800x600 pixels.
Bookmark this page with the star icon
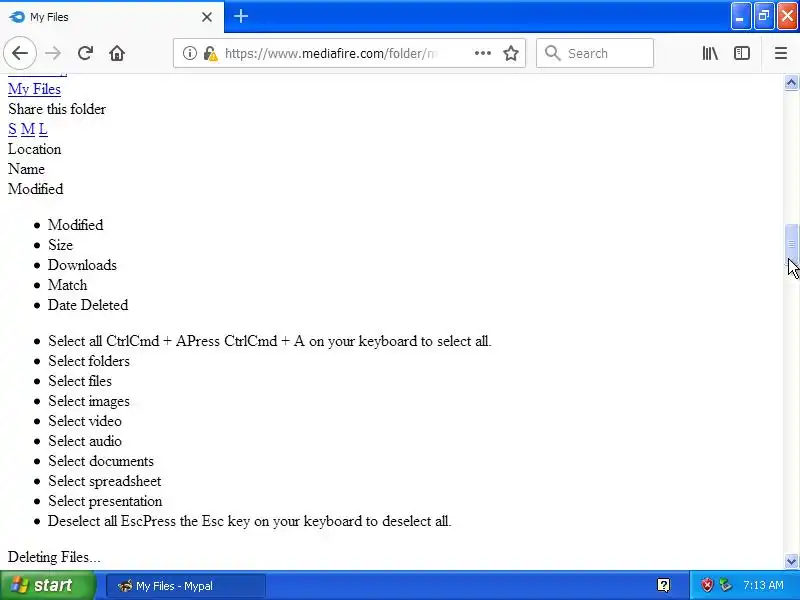(511, 53)
